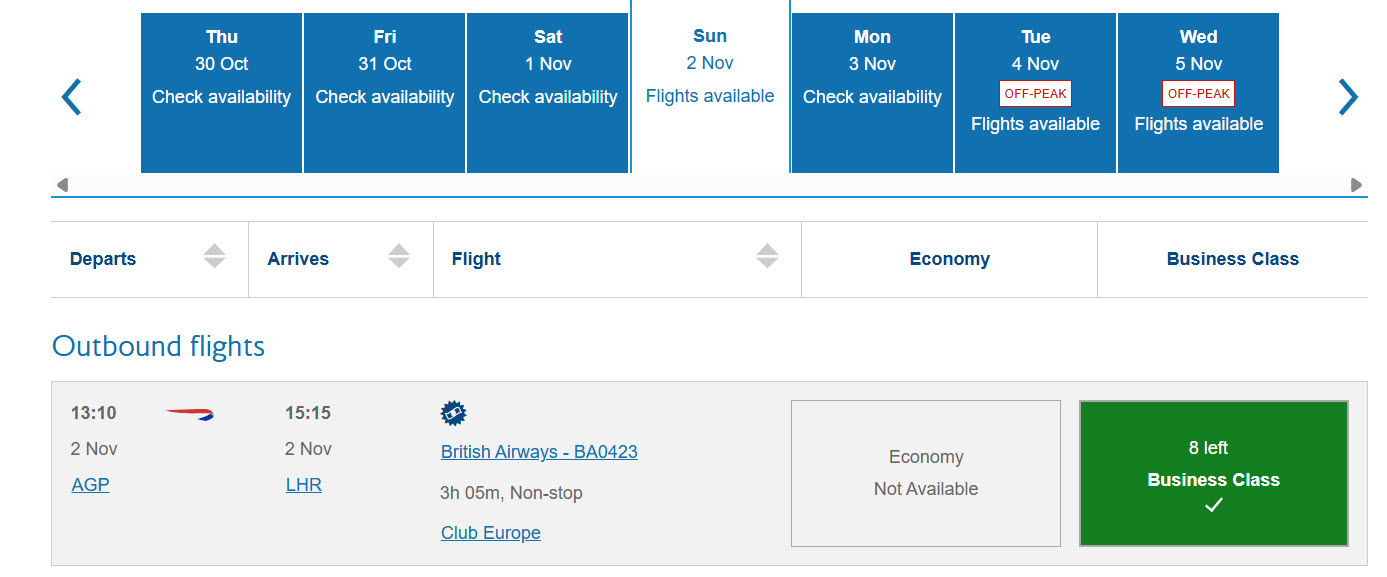
Task: Click the checkmark inside the Business Class option
Action: [1213, 505]
